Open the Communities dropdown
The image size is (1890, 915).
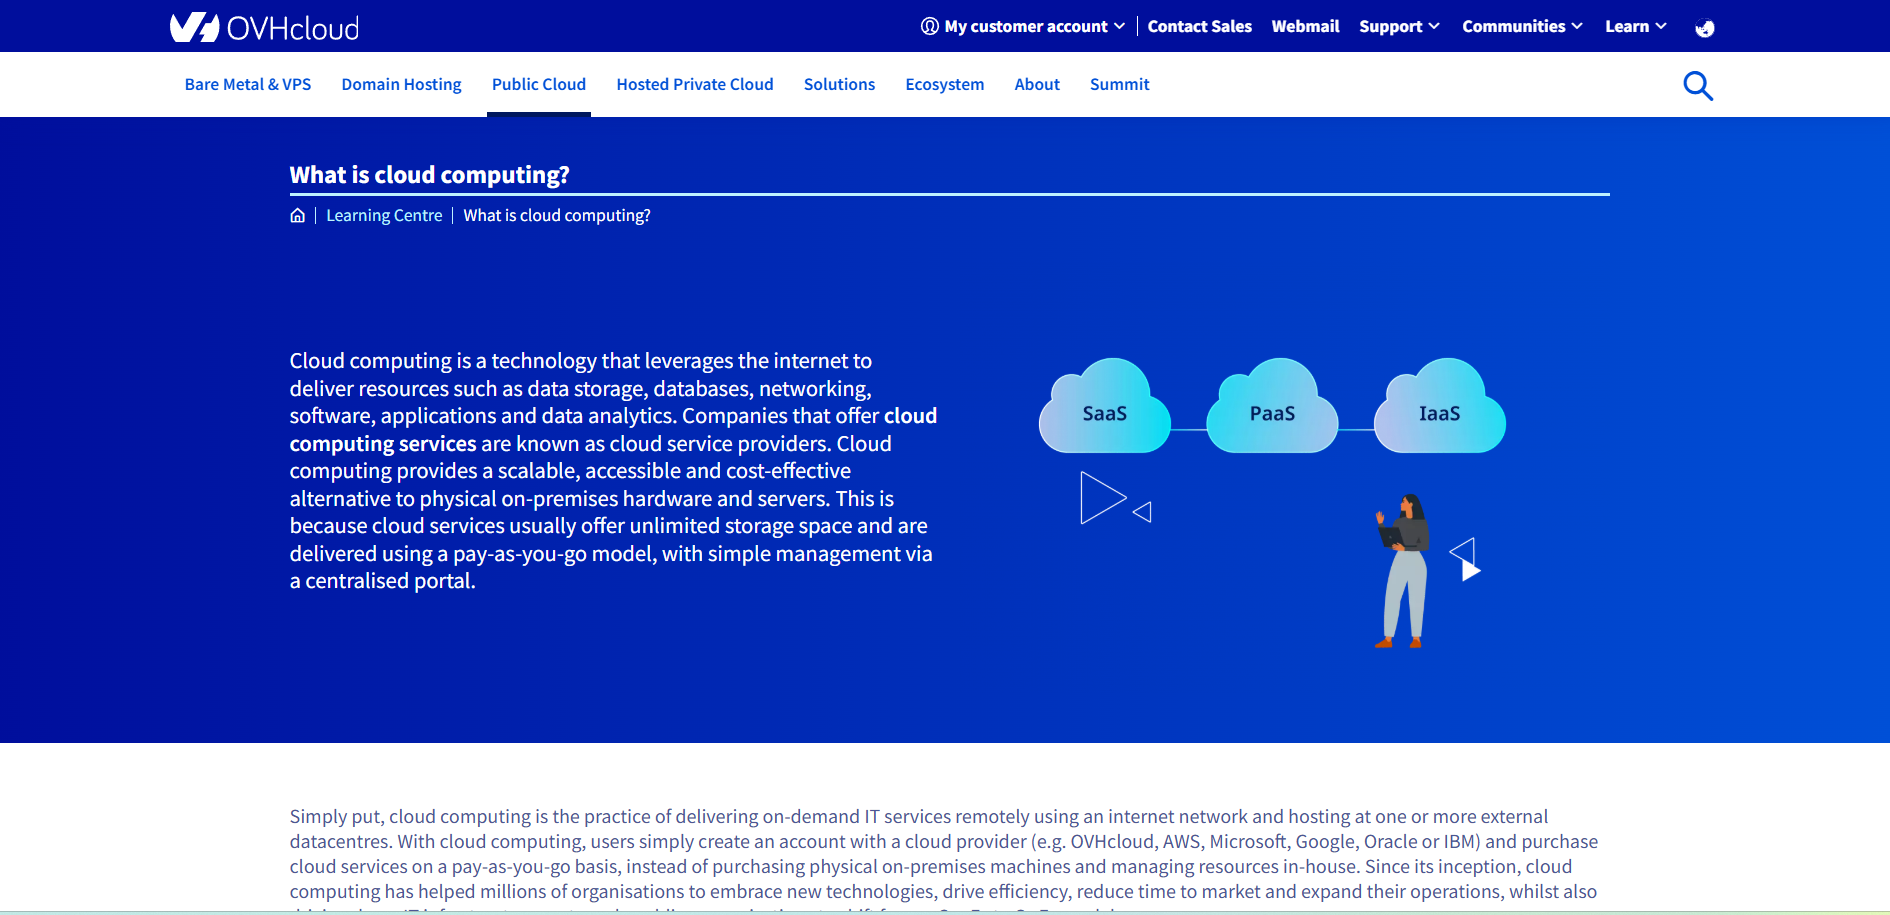point(1521,27)
